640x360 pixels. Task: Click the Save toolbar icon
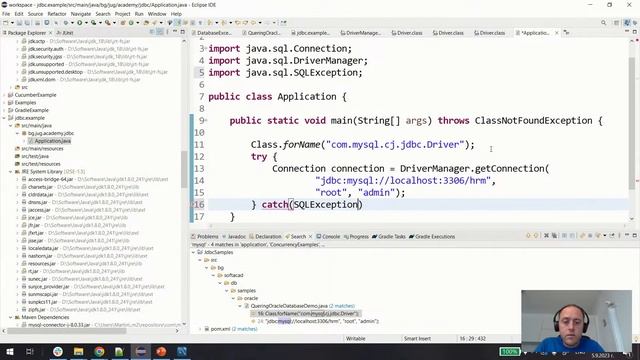(19, 23)
